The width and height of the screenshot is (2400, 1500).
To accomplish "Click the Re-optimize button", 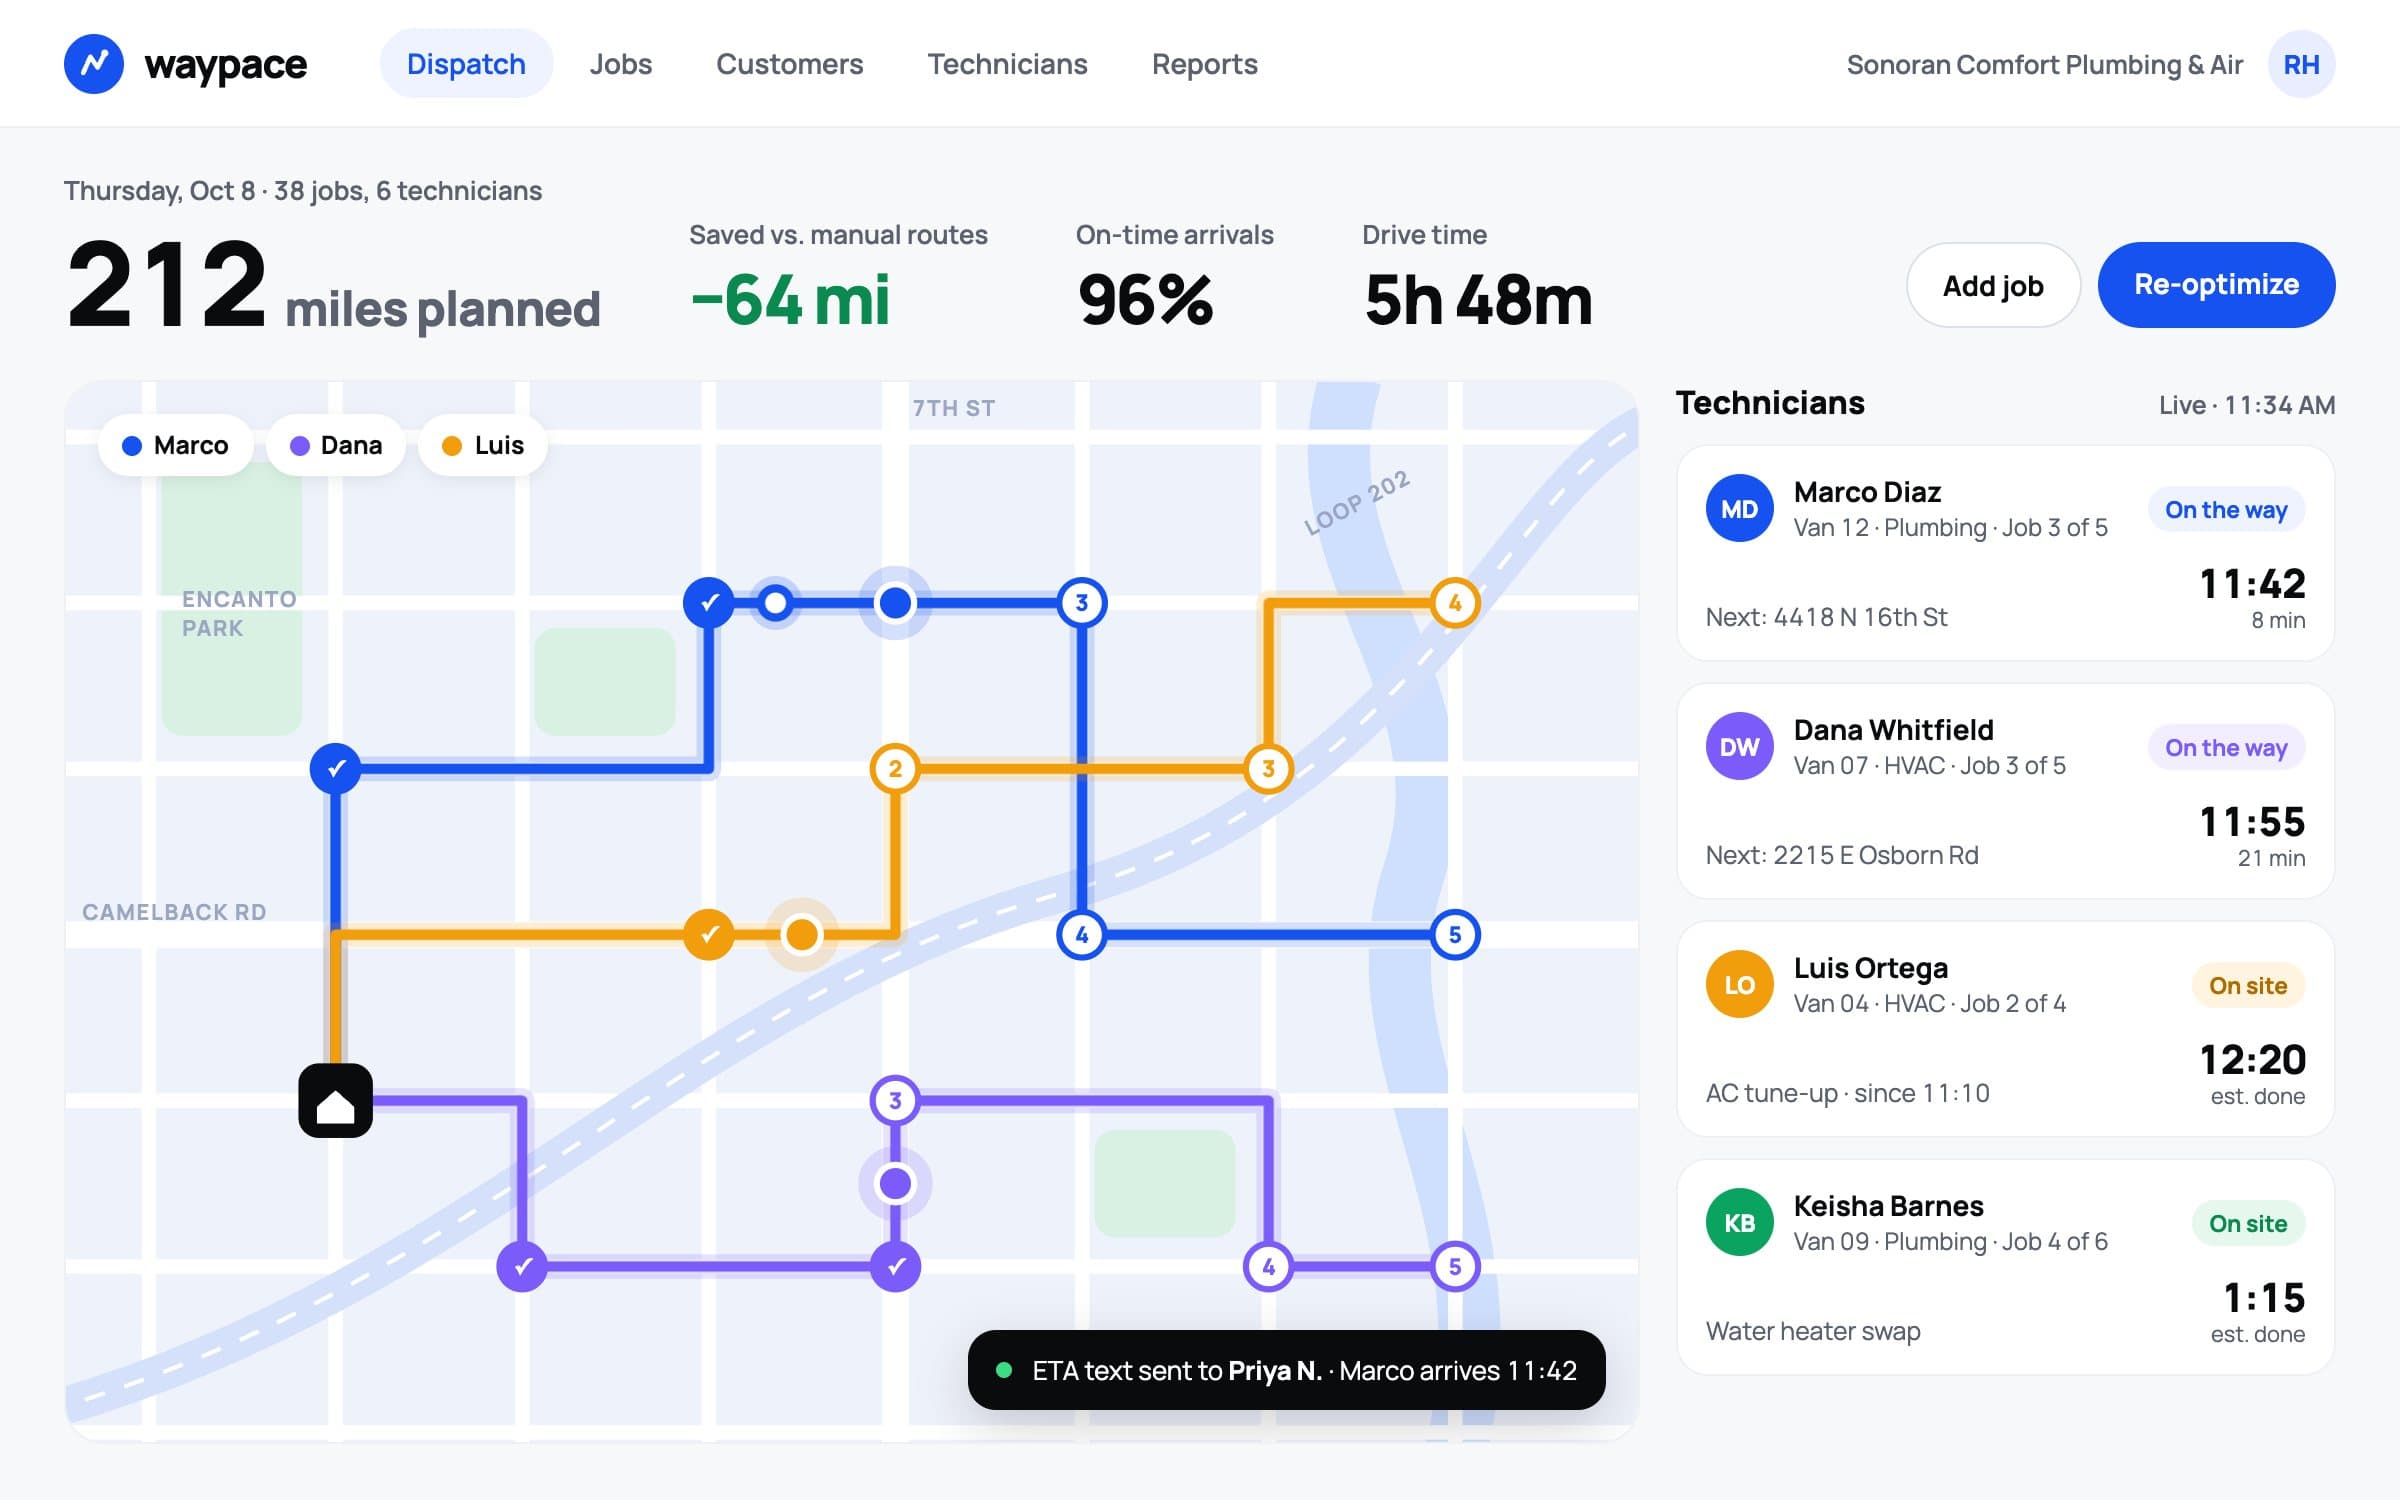I will click(2217, 285).
